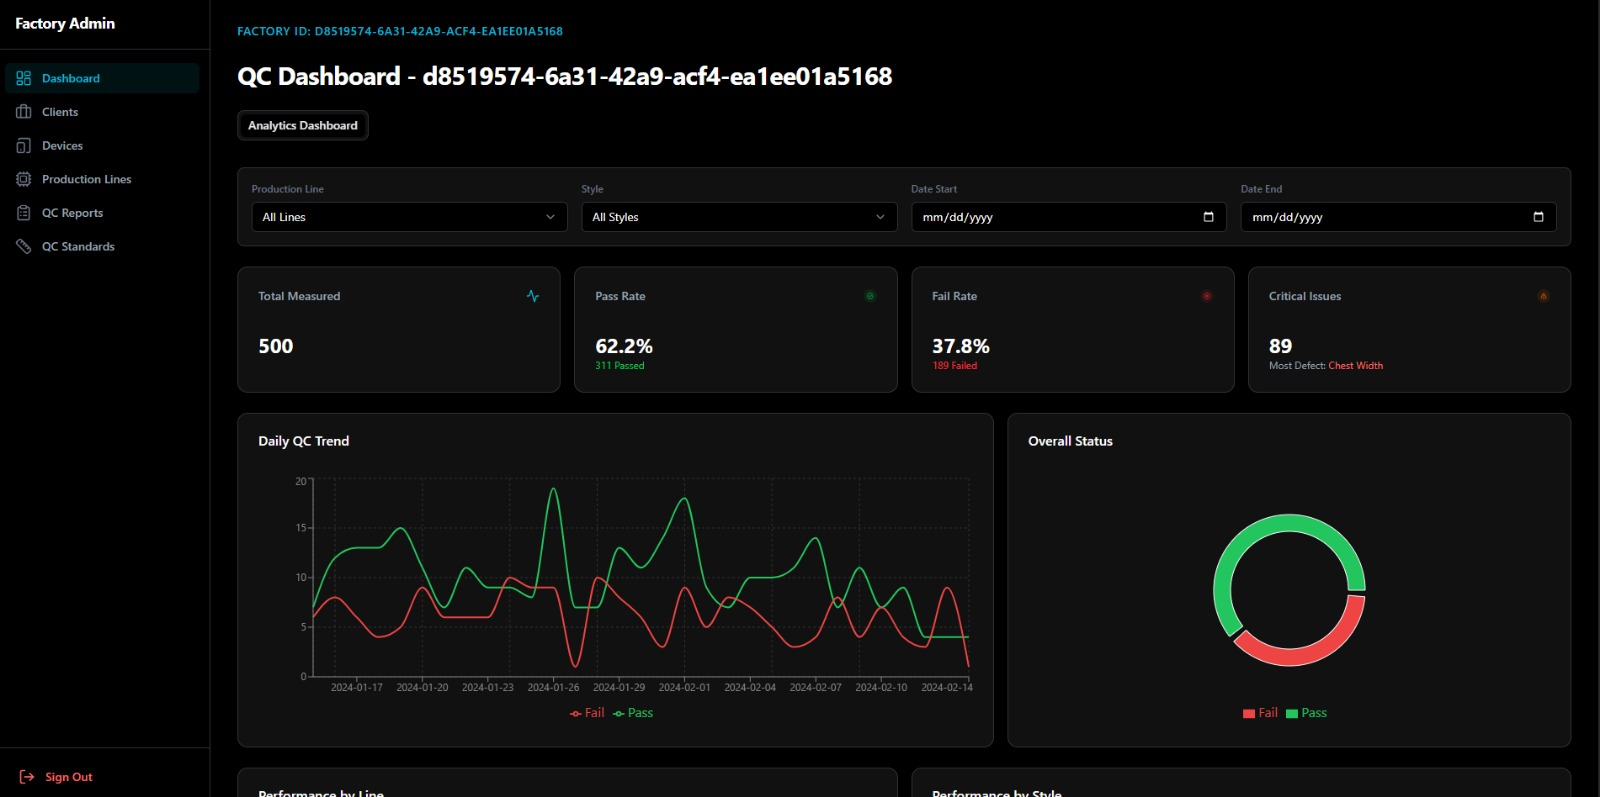Click the Daily QC Trend chart title
Image resolution: width=1600 pixels, height=797 pixels.
[304, 441]
